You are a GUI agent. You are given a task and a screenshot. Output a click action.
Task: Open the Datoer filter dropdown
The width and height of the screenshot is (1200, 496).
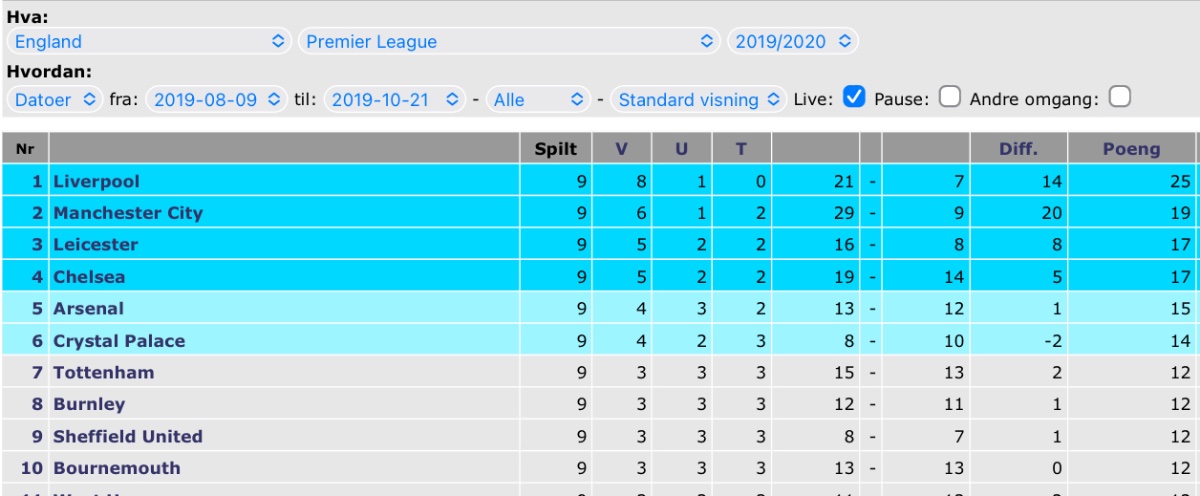click(54, 99)
